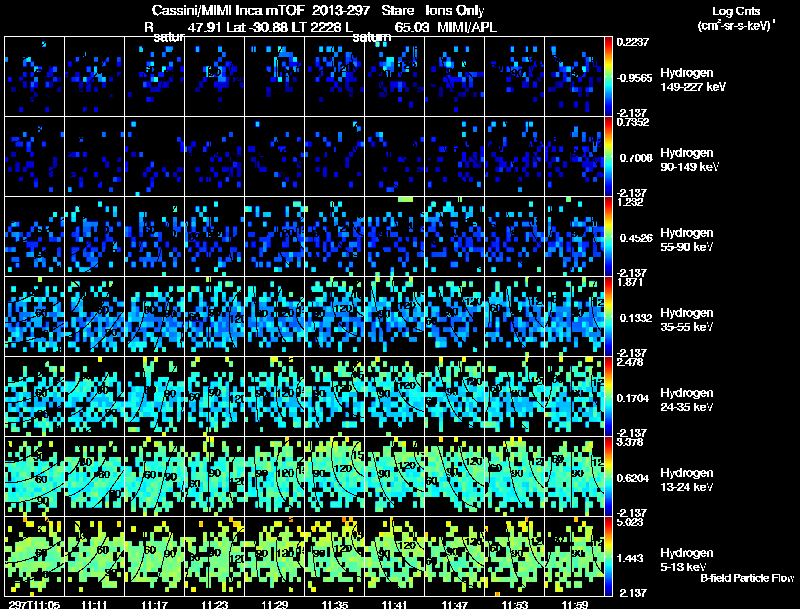Viewport: 800px width, 609px height.
Task: Click the colorbar value '0.7008'
Action: click(636, 158)
